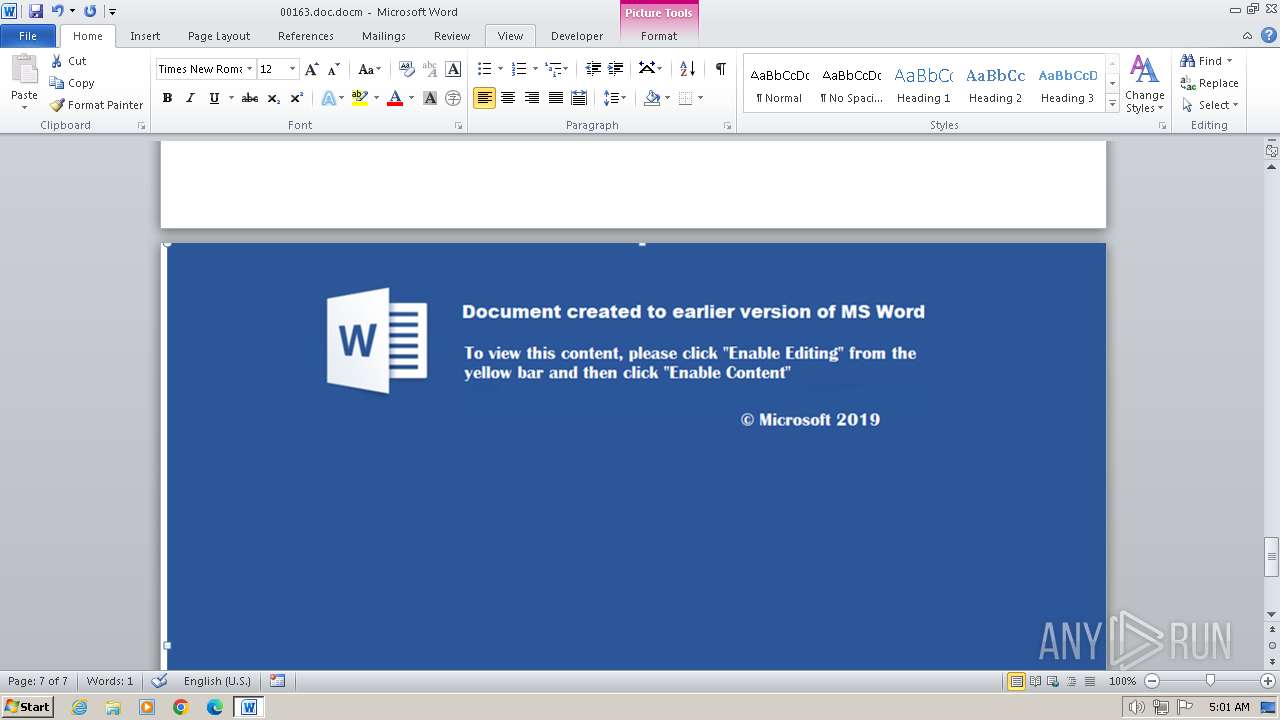This screenshot has height=720, width=1280.
Task: Click Replace in Editing group
Action: [x=1209, y=83]
